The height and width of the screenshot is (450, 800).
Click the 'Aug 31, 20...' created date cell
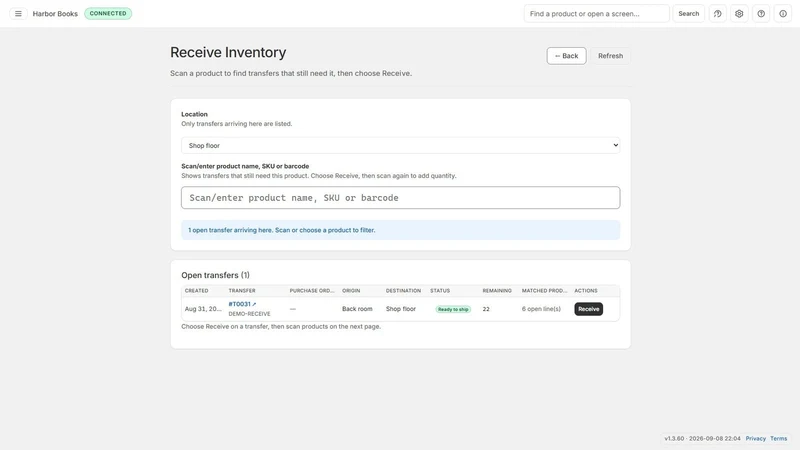(203, 309)
